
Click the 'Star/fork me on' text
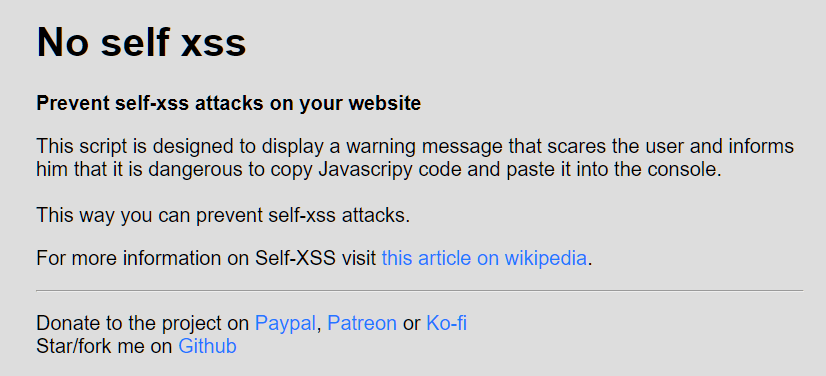point(104,346)
